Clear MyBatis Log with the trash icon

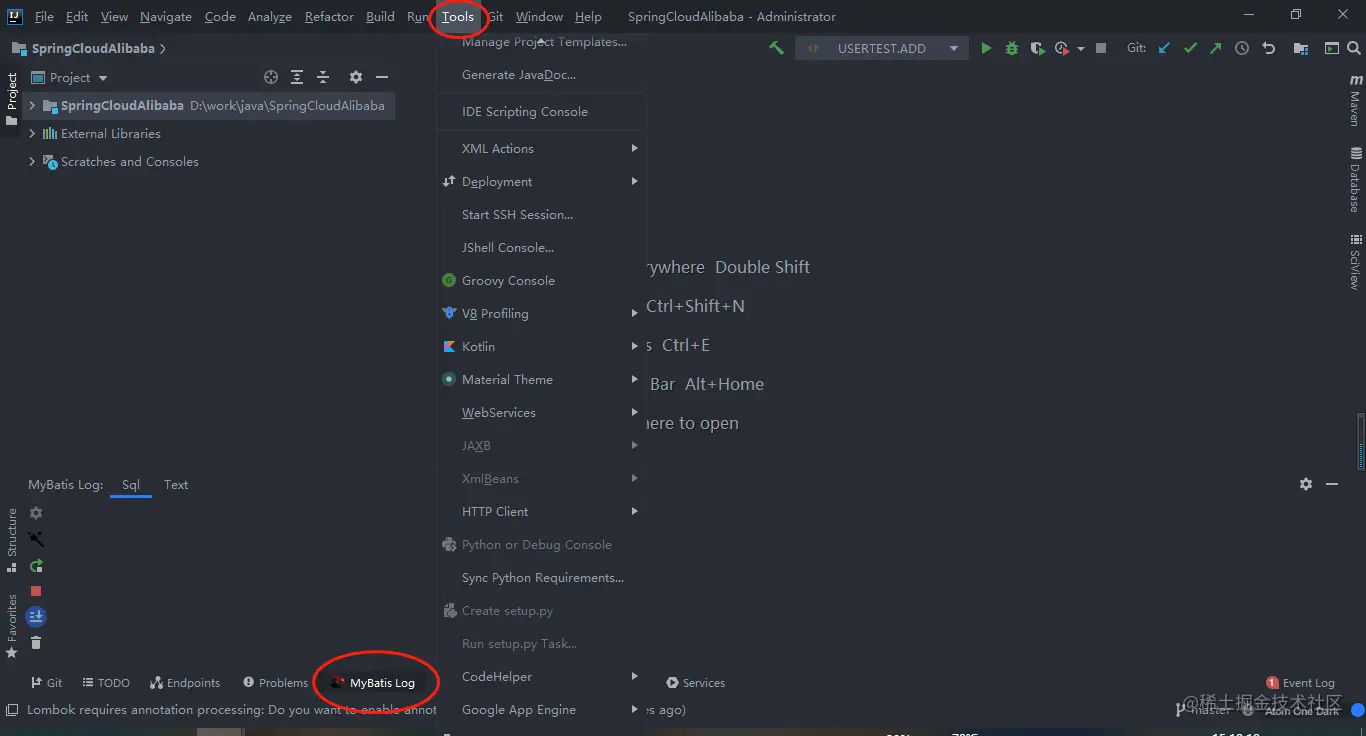point(36,643)
